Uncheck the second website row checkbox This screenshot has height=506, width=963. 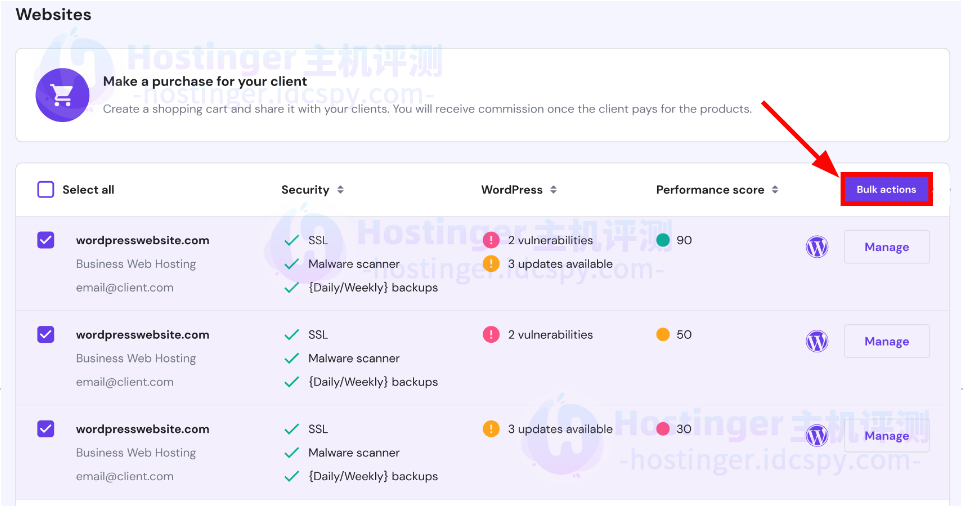[45, 335]
